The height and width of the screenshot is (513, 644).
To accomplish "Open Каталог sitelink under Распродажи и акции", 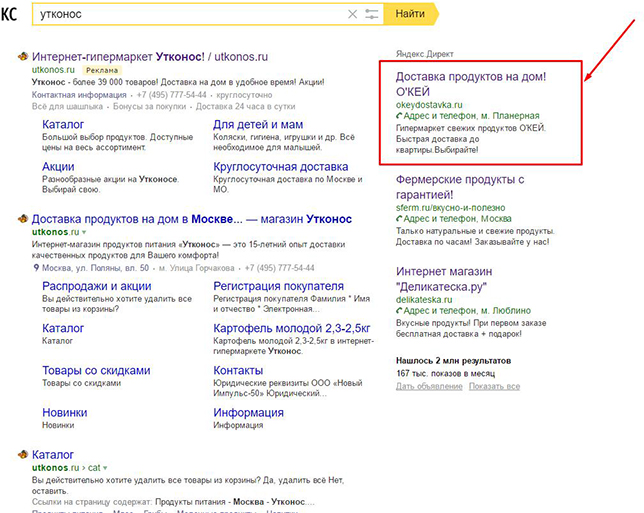I will click(63, 329).
